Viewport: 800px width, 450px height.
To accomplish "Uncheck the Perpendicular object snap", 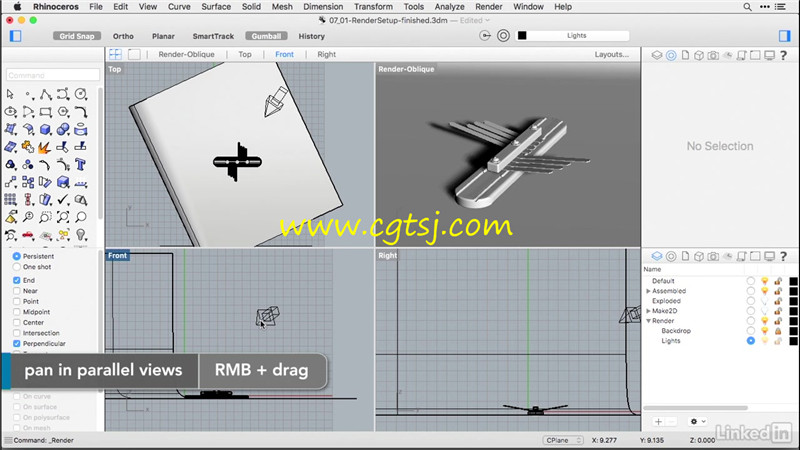I will 17,343.
